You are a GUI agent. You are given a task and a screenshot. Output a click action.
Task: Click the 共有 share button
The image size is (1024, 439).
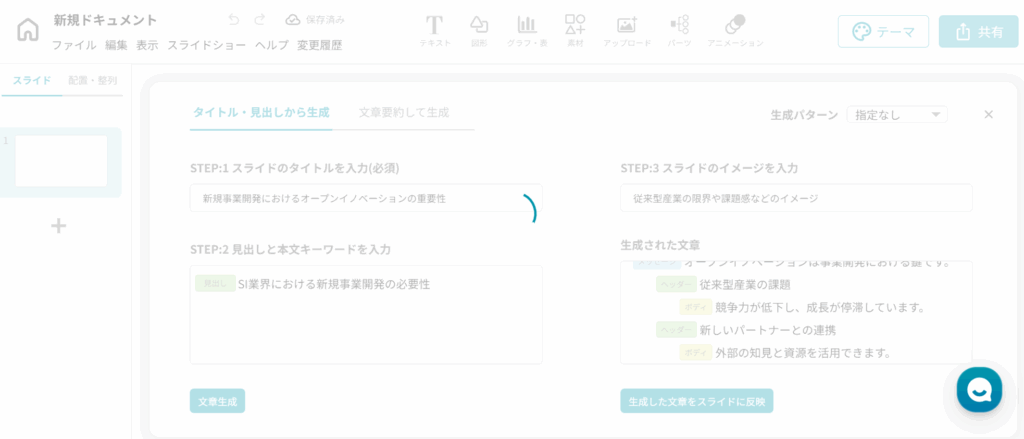[978, 31]
